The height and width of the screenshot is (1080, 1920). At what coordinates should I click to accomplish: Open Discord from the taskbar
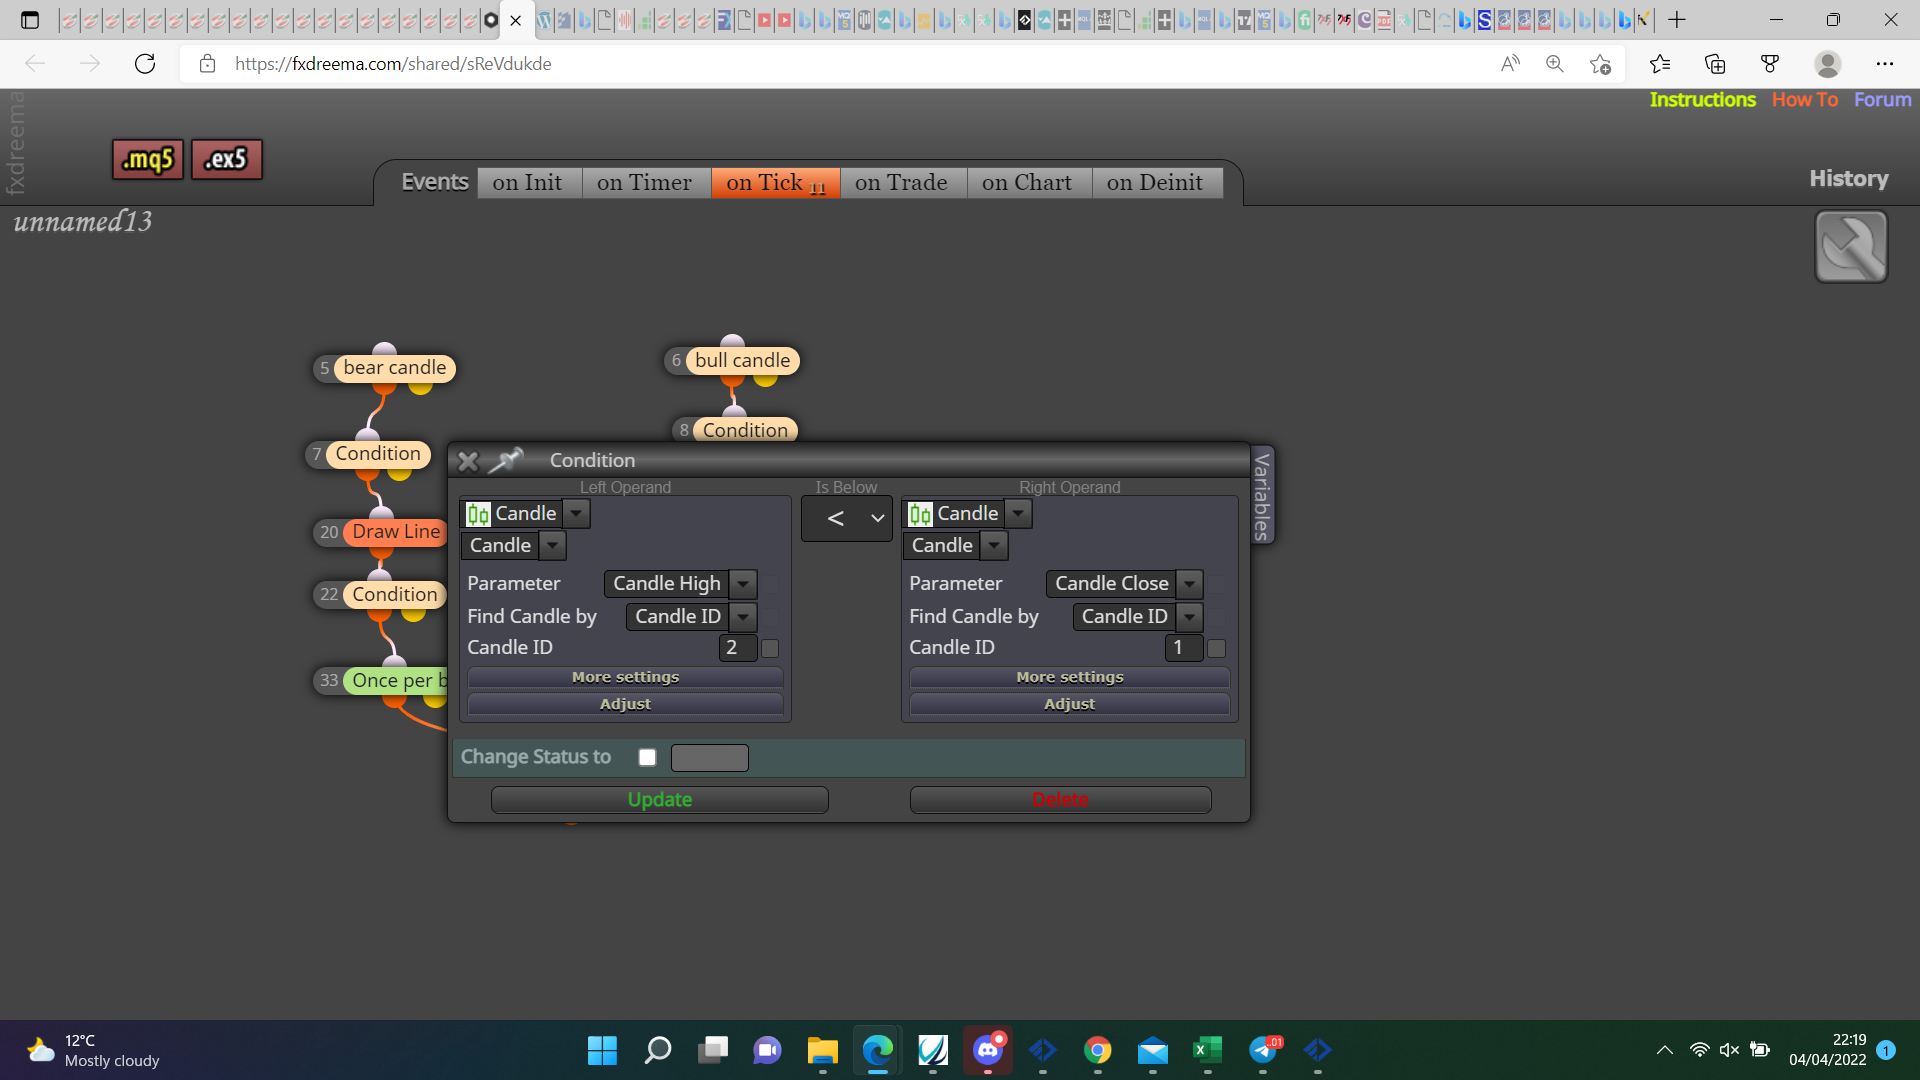(x=988, y=1050)
